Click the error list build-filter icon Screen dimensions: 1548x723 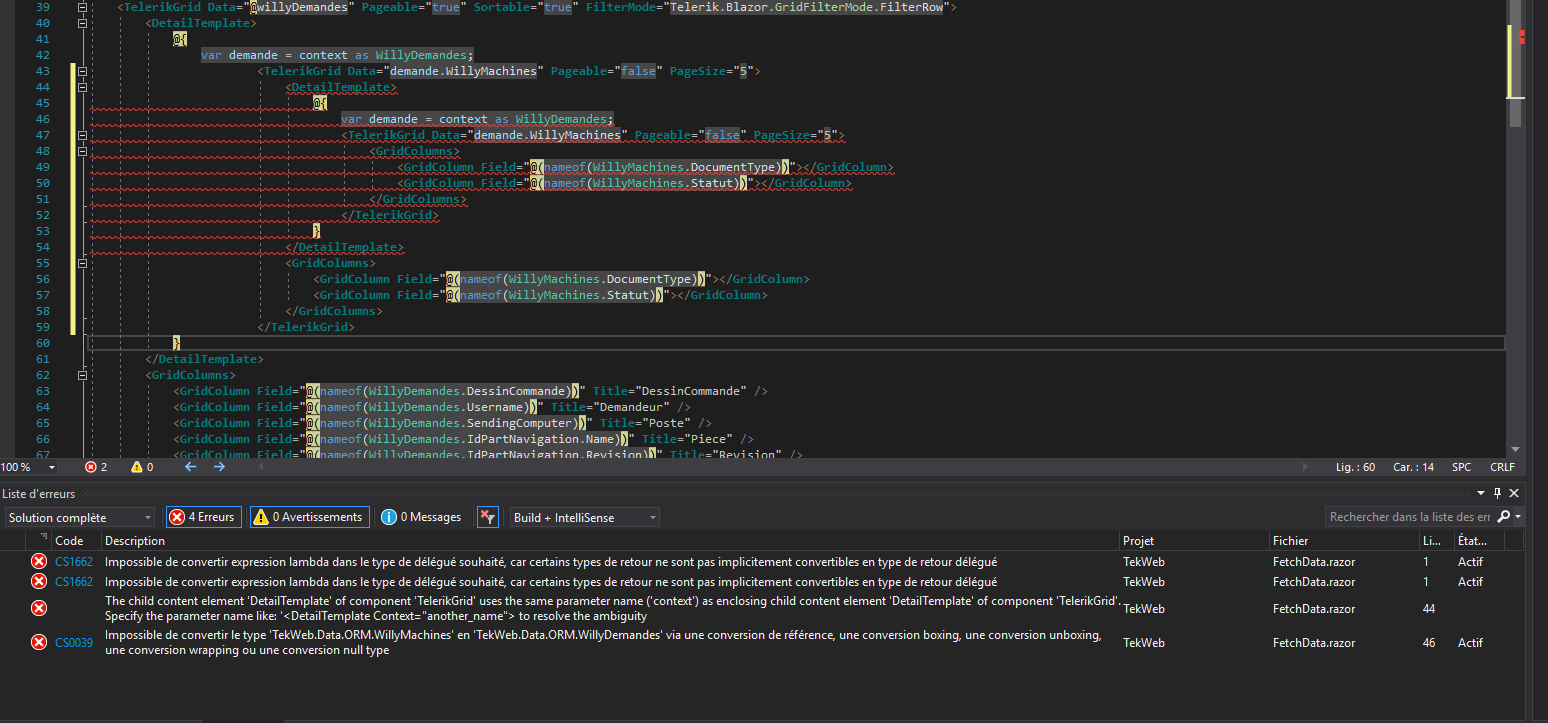click(487, 517)
